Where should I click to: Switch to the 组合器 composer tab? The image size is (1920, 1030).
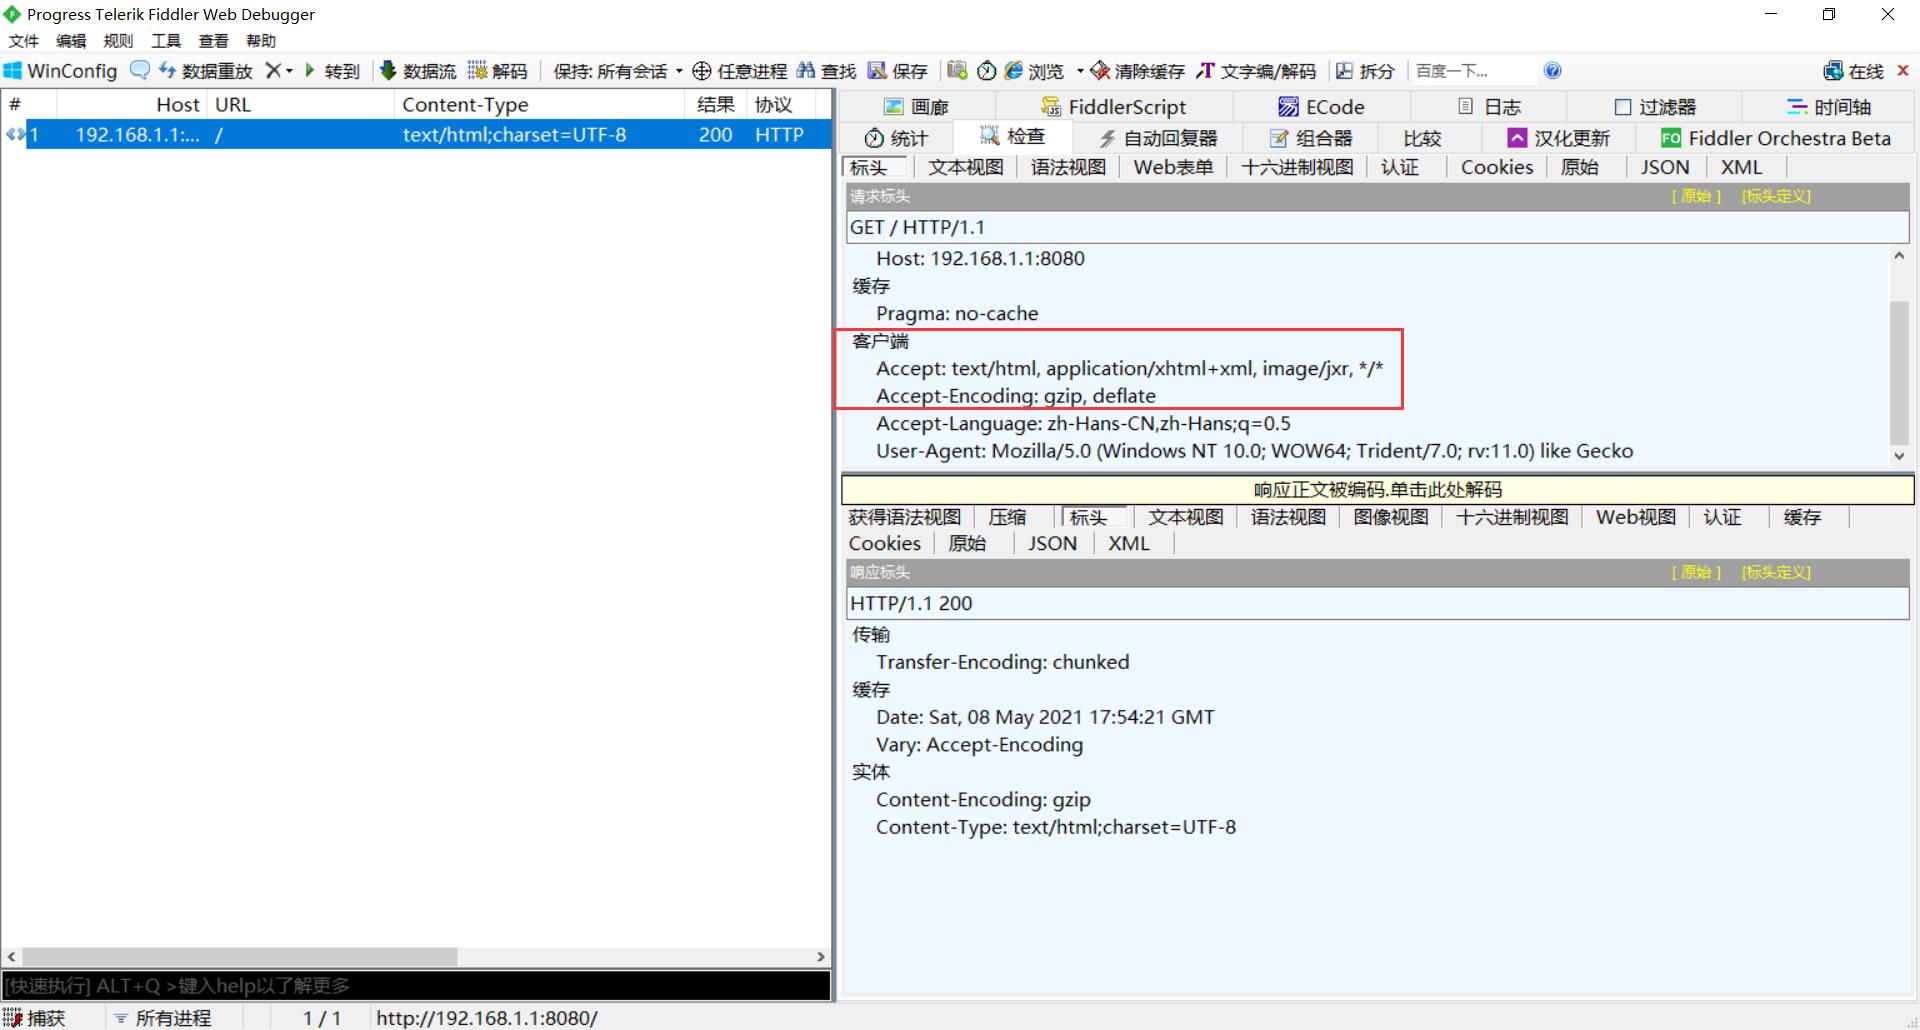tap(1311, 138)
